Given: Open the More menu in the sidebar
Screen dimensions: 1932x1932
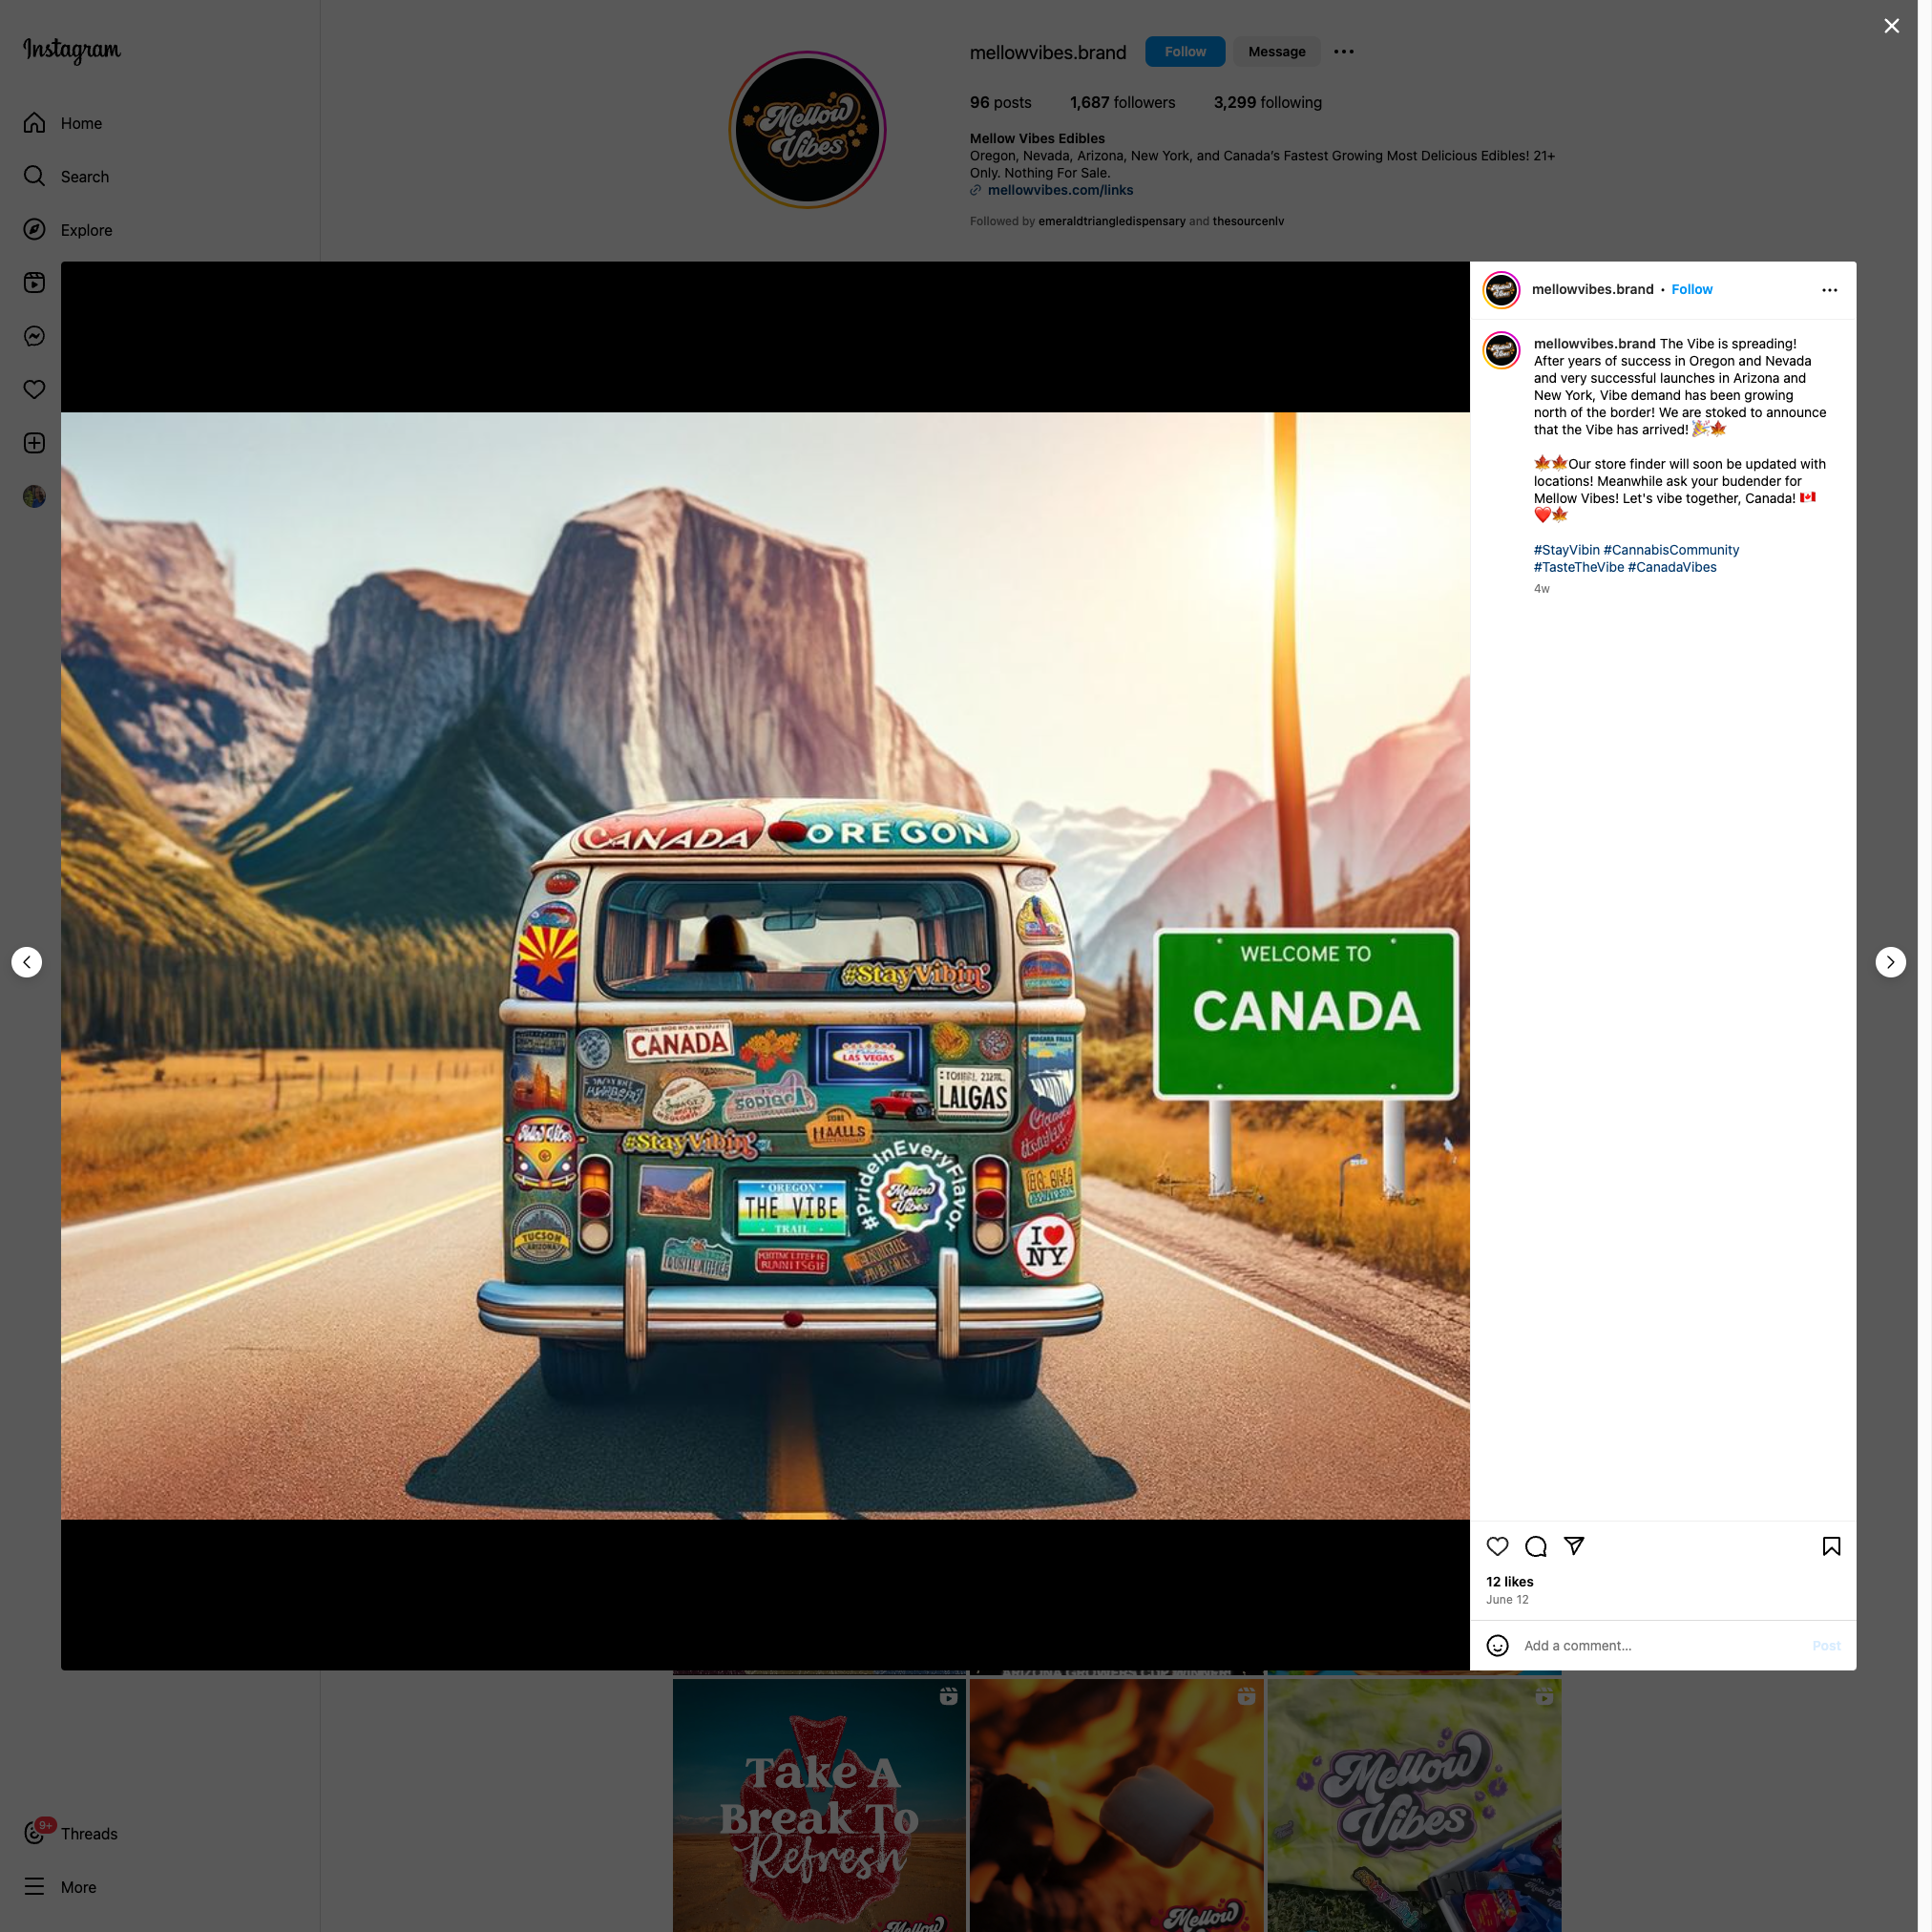Looking at the screenshot, I should click(60, 1887).
